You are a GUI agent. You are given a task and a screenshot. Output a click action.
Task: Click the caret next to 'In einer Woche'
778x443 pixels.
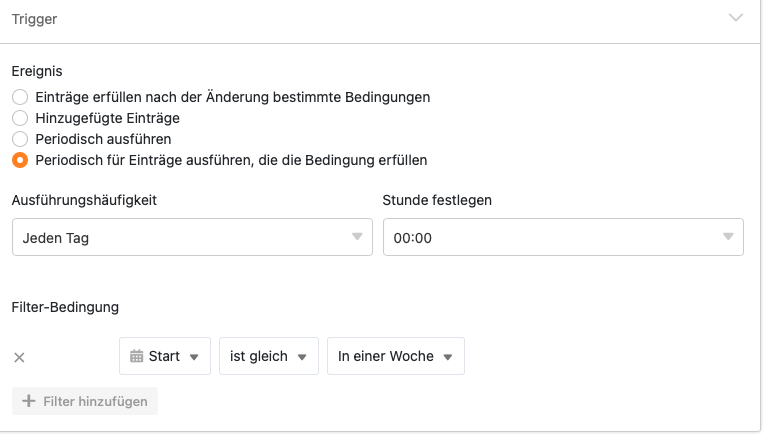pos(447,357)
